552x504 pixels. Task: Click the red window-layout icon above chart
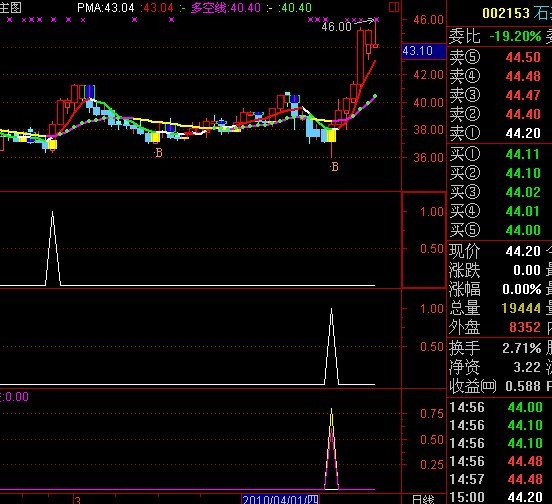click(394, 7)
